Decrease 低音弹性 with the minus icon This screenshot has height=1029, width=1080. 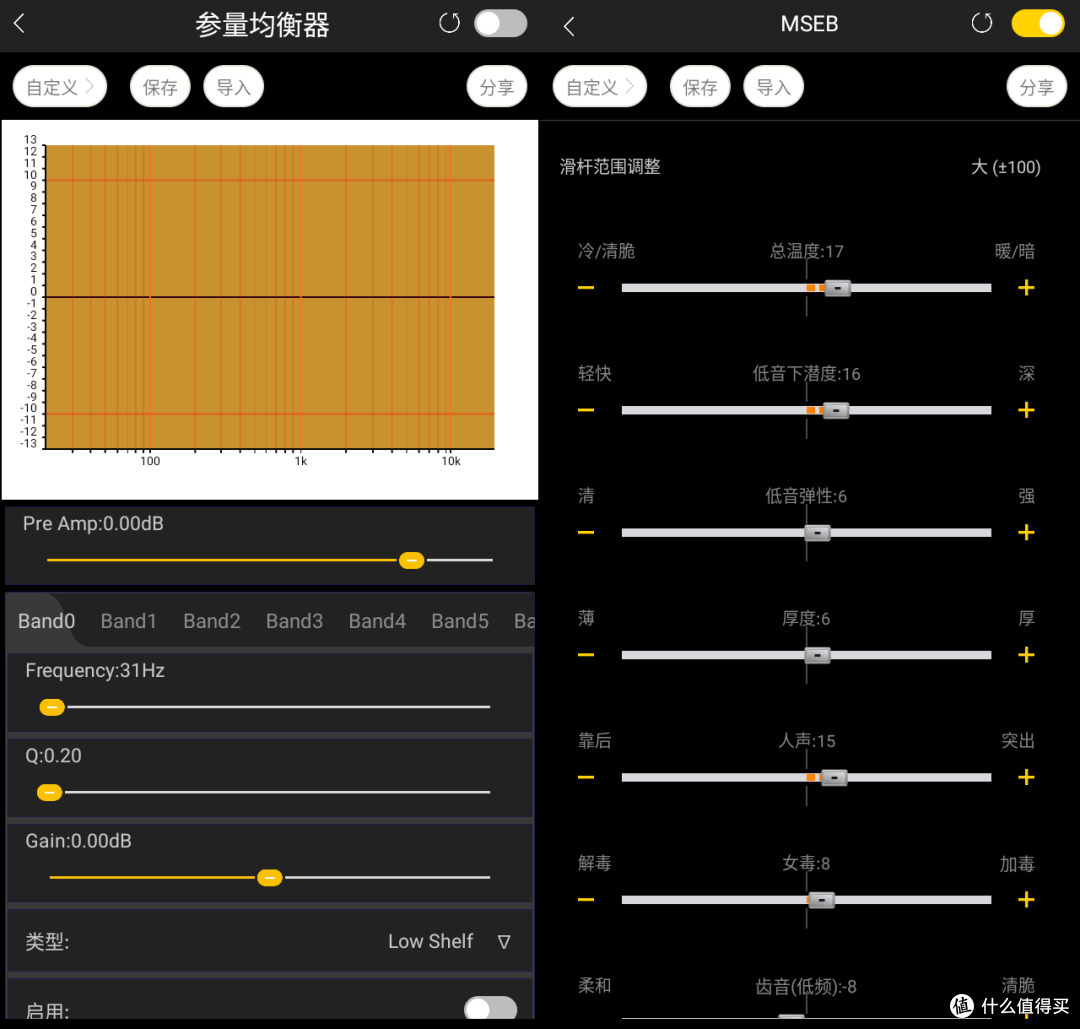click(x=585, y=532)
